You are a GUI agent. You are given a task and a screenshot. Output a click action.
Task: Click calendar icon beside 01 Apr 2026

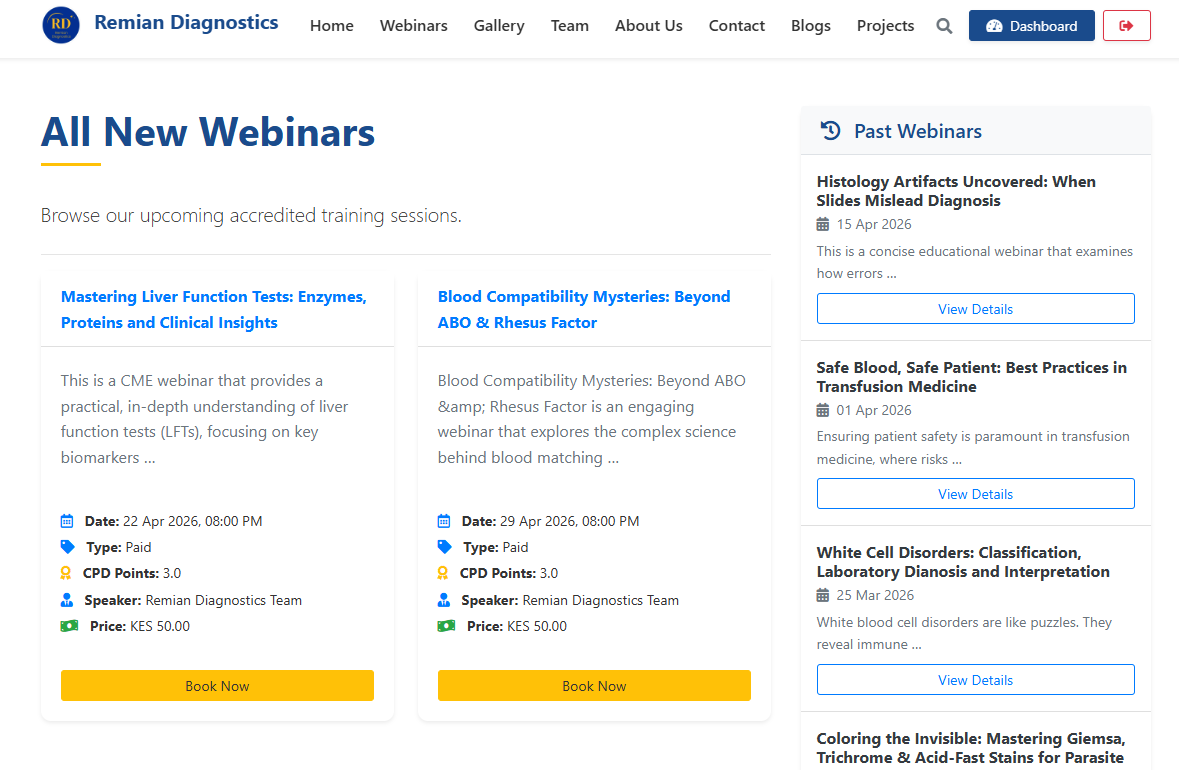click(823, 410)
